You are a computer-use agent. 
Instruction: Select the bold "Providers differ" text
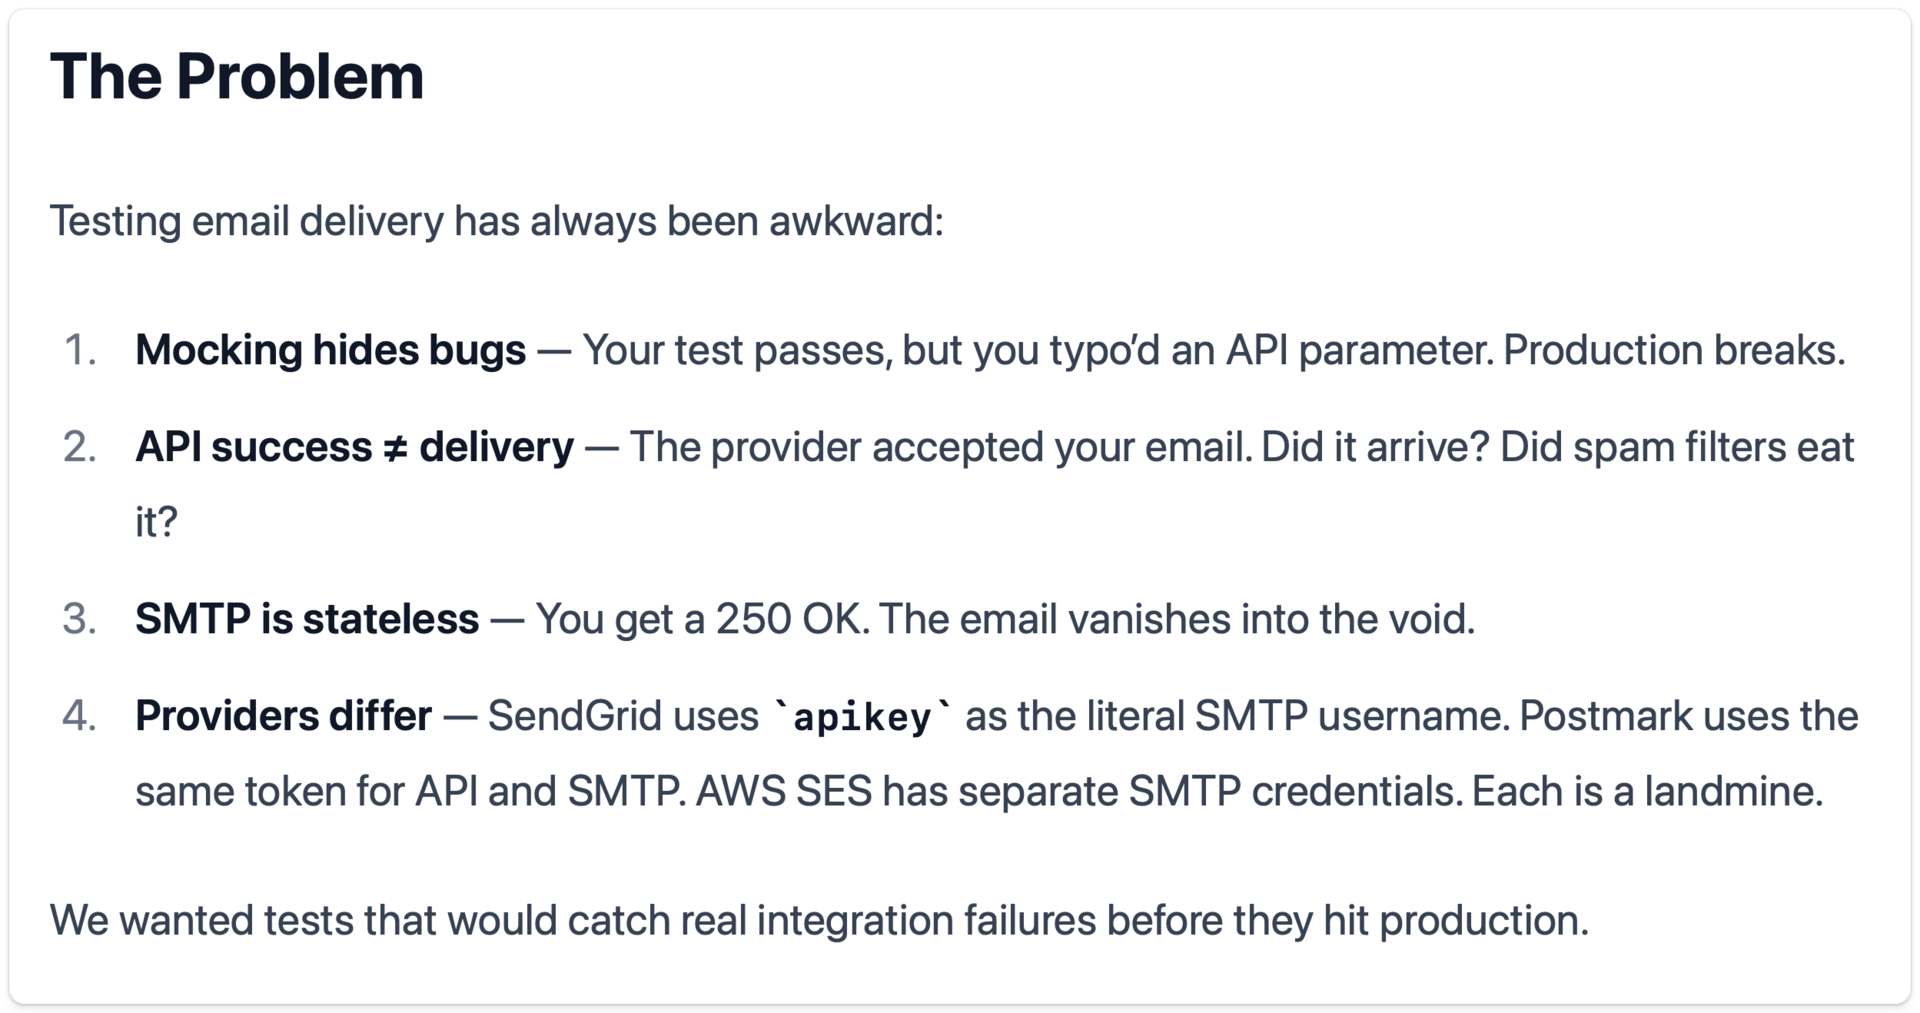click(283, 716)
